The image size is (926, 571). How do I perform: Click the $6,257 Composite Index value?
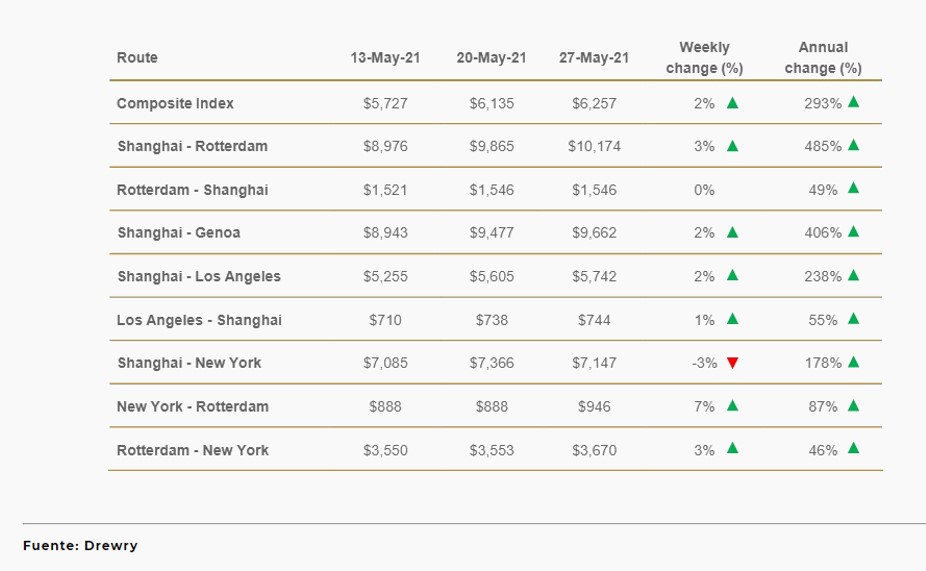pyautogui.click(x=594, y=103)
